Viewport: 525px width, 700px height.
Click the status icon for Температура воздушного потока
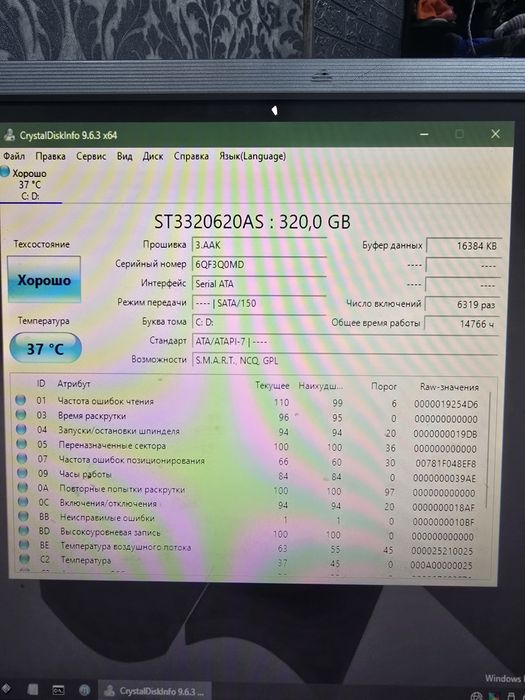tap(25, 545)
